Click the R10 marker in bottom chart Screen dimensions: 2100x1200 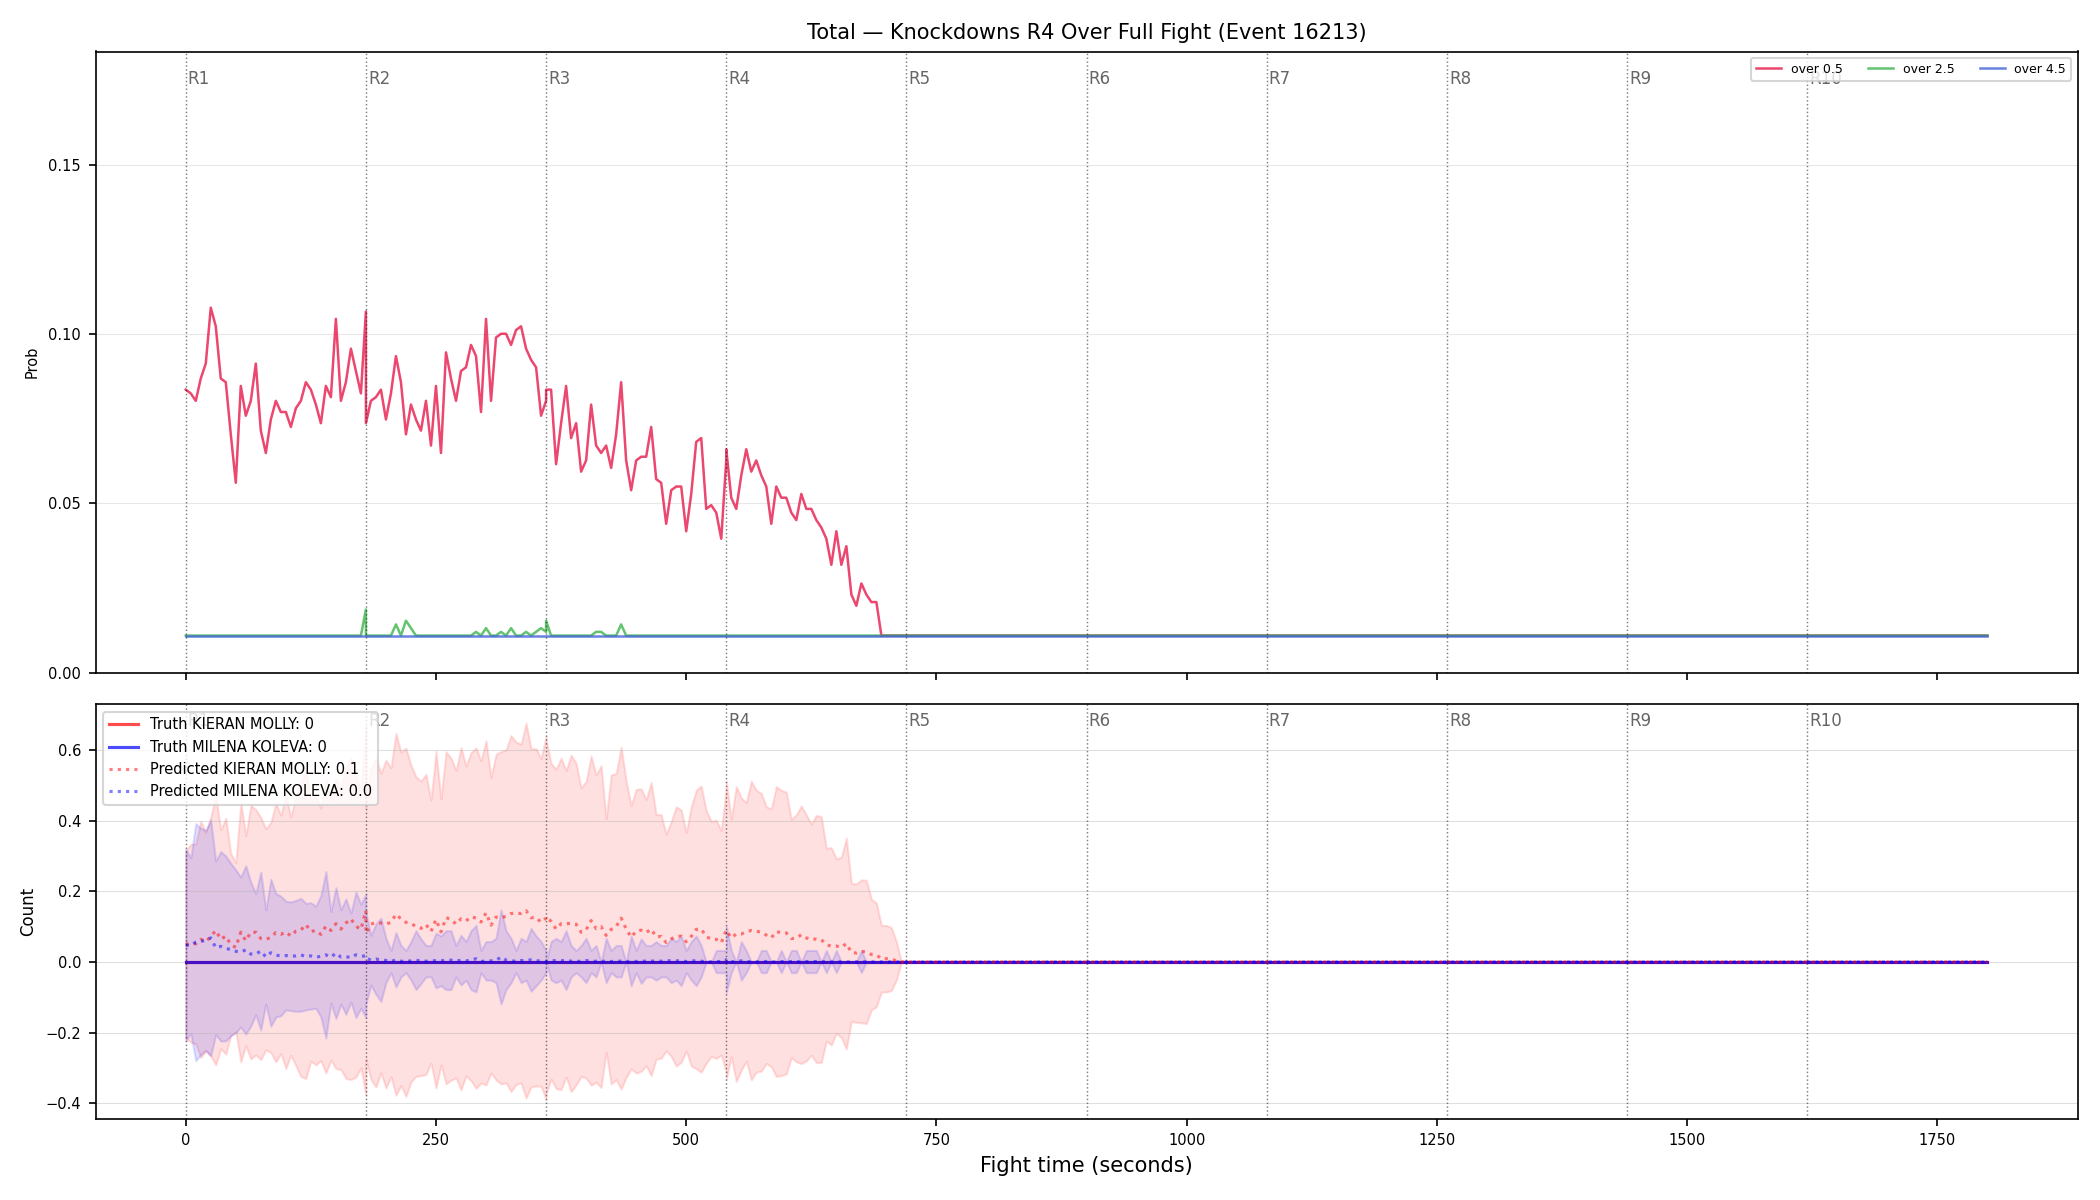[x=1825, y=720]
